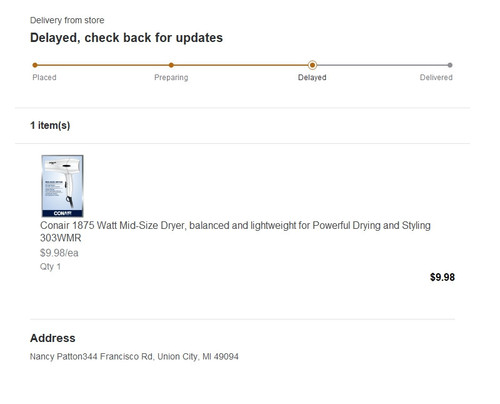This screenshot has height=404, width=500.
Task: Click the Address section heading
Action: tap(53, 338)
